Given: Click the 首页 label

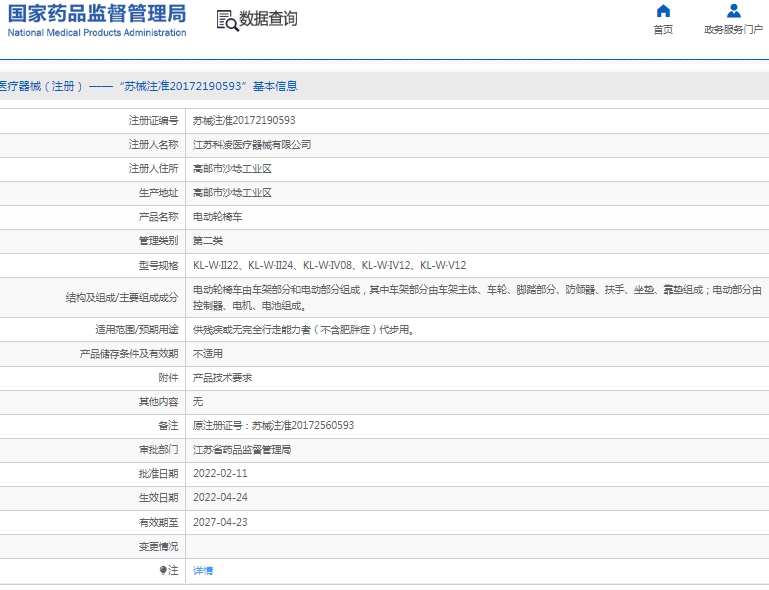Looking at the screenshot, I should point(663,30).
